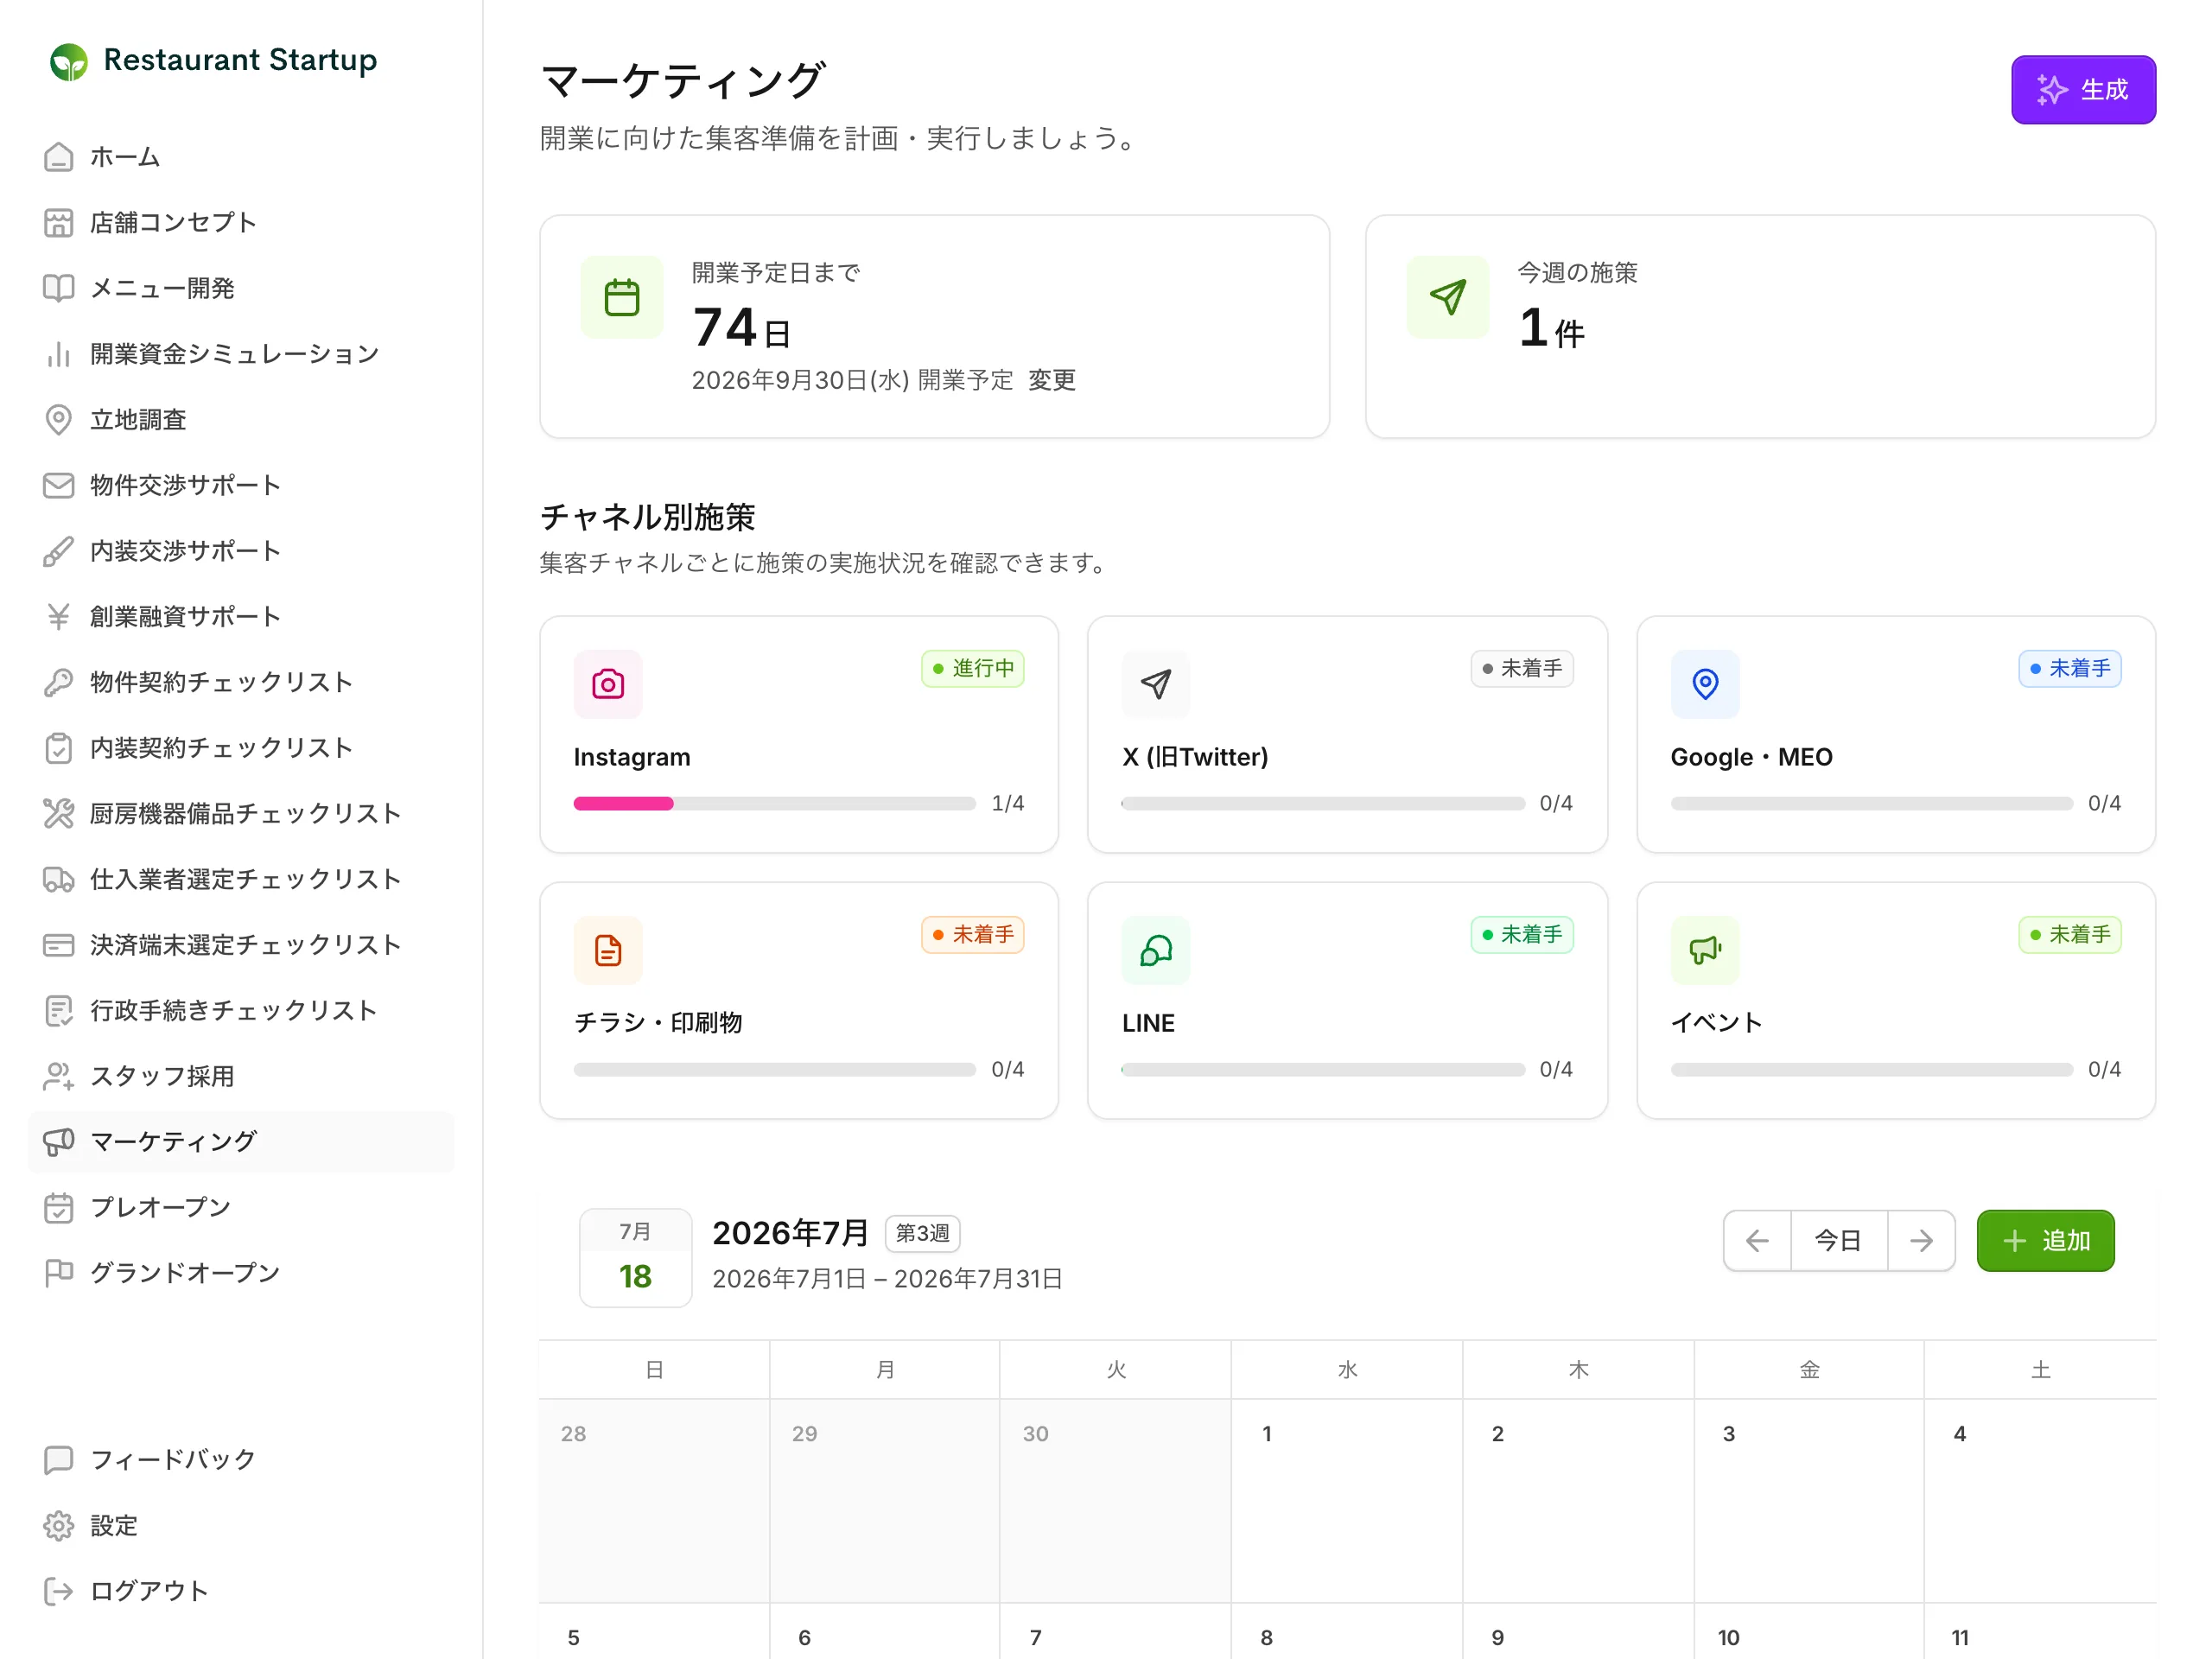This screenshot has width=2212, height=1659.
Task: Click the 2026年7月 calendar heading
Action: coord(789,1233)
